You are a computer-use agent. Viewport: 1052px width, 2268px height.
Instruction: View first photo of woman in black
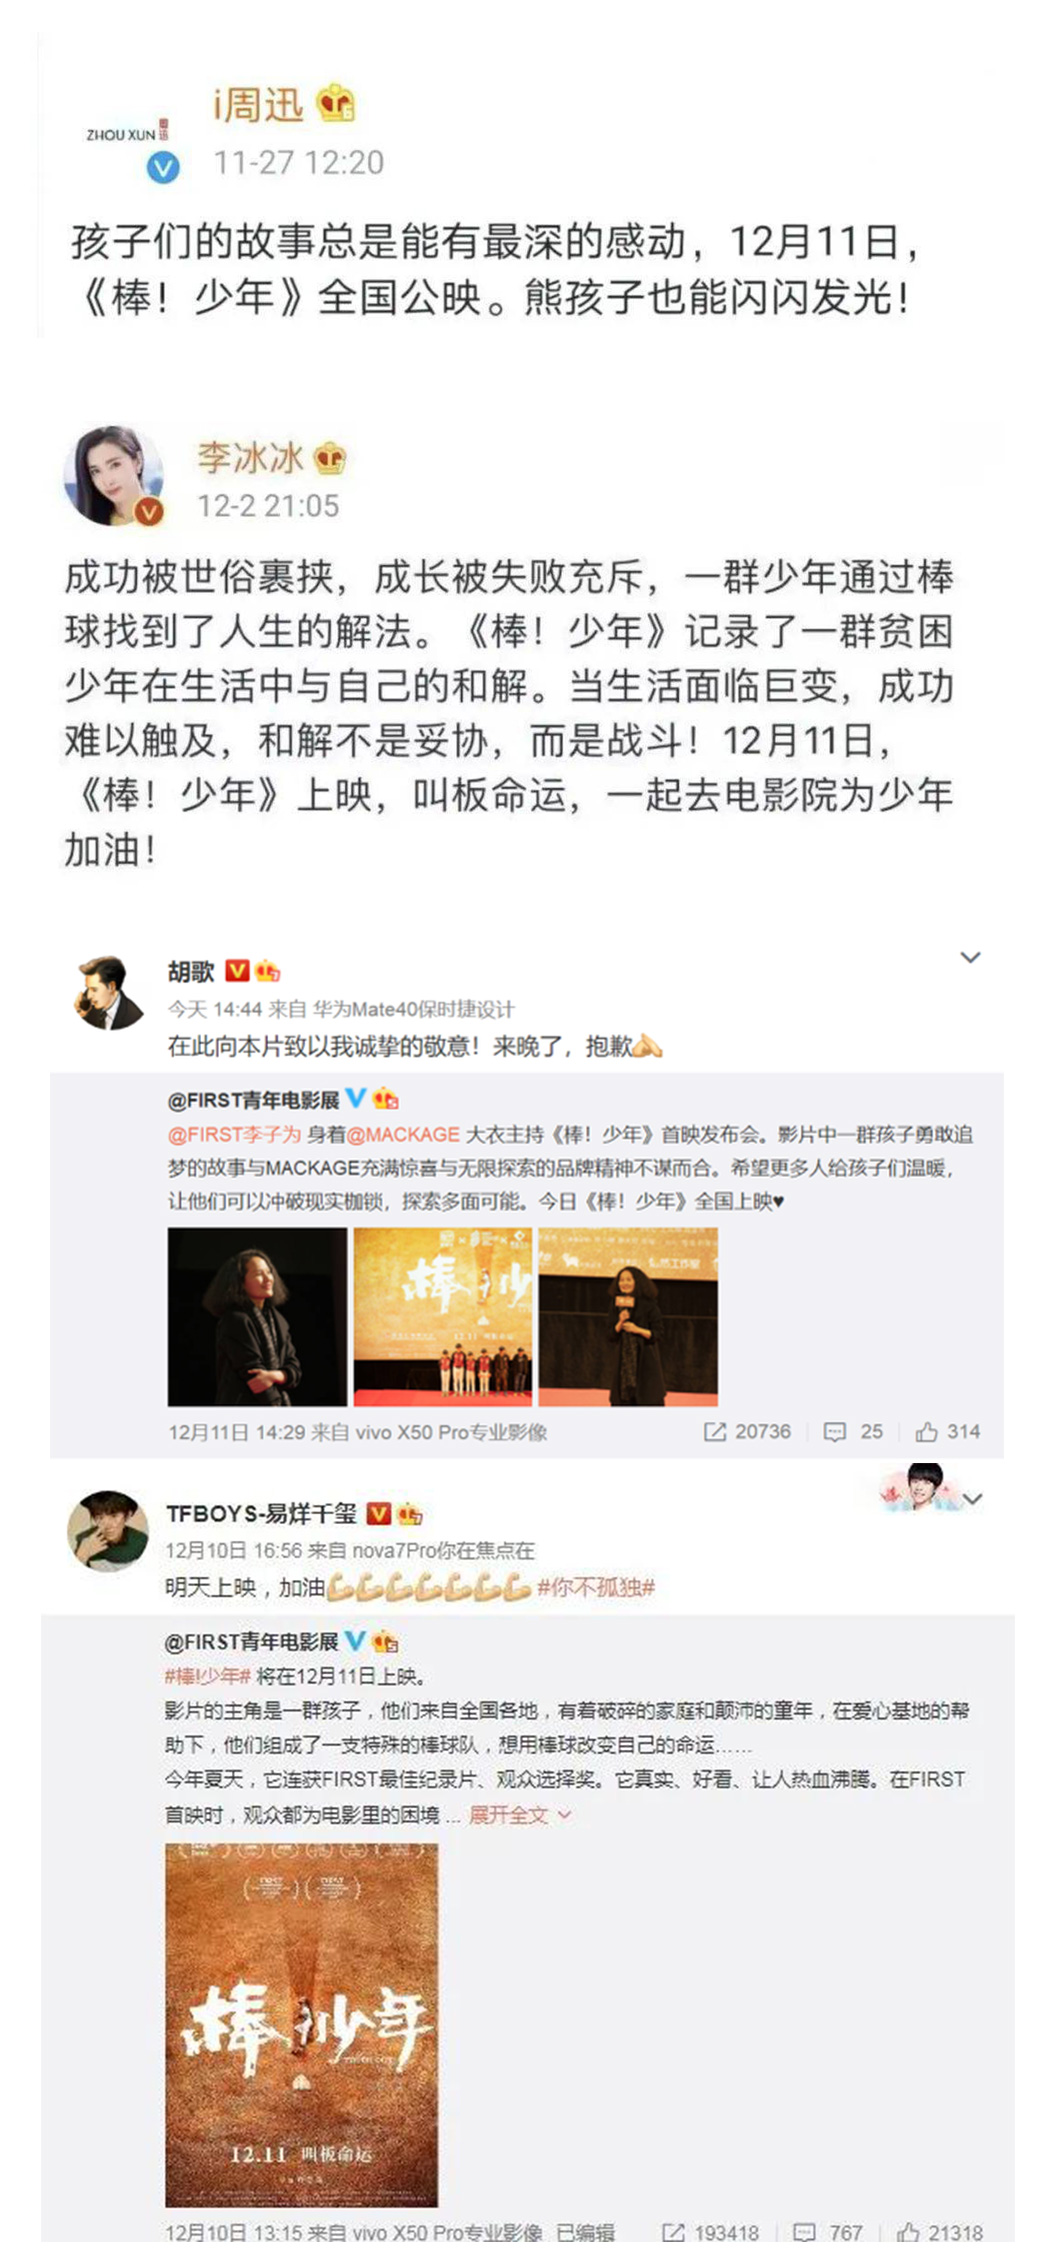[257, 1317]
